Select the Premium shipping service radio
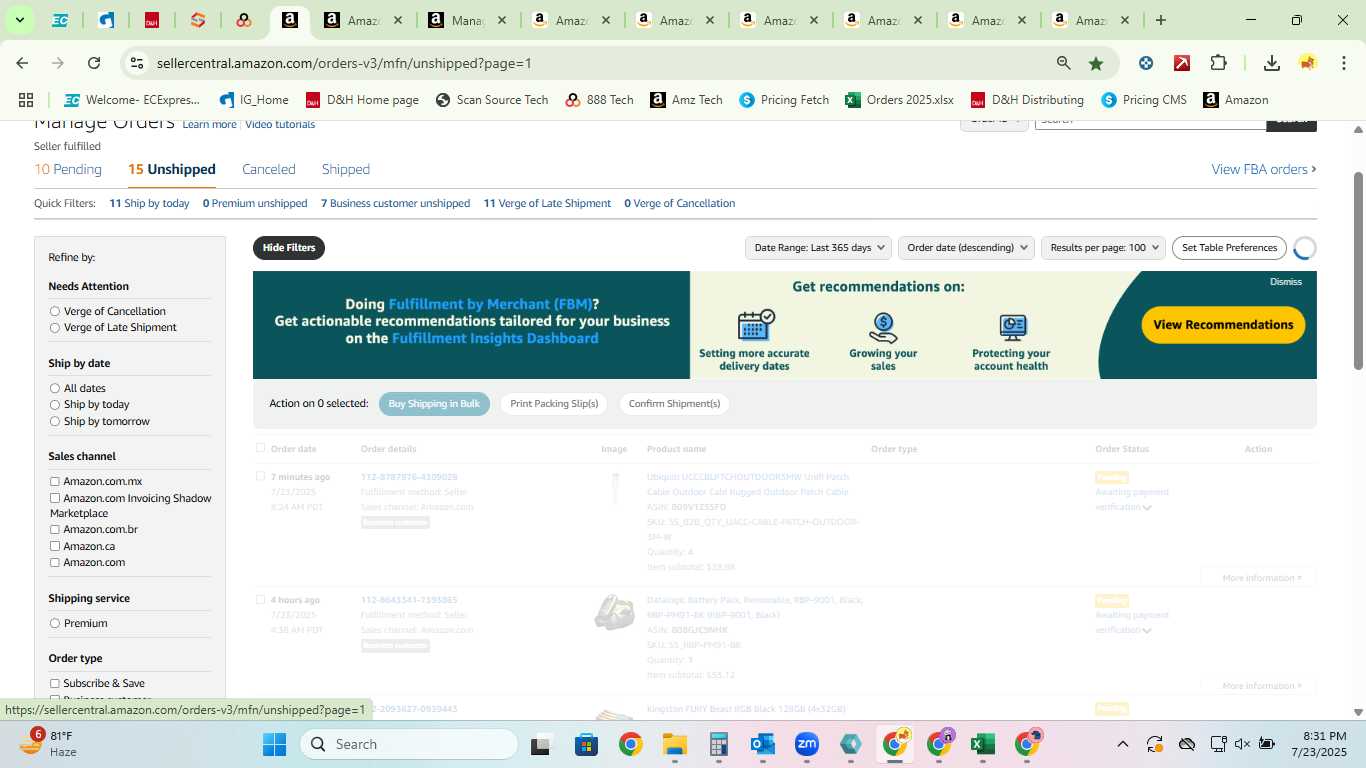Screen dimensions: 1366x768 [x=55, y=624]
